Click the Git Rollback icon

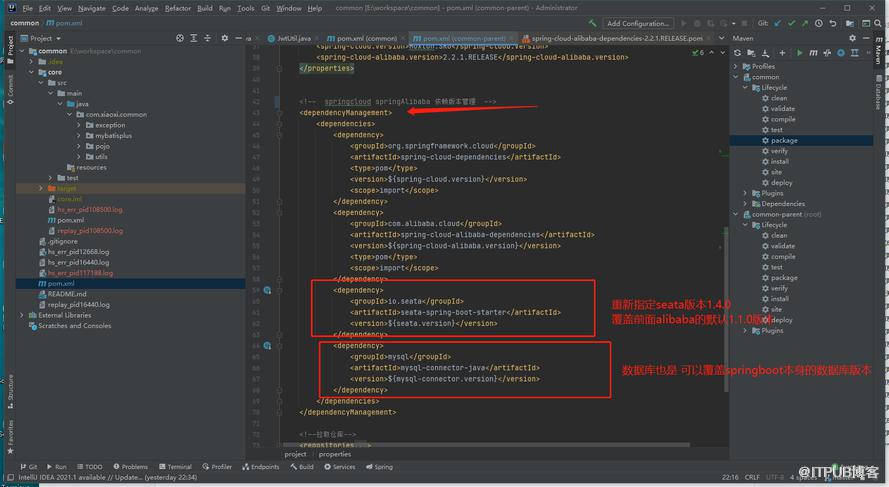[x=832, y=23]
